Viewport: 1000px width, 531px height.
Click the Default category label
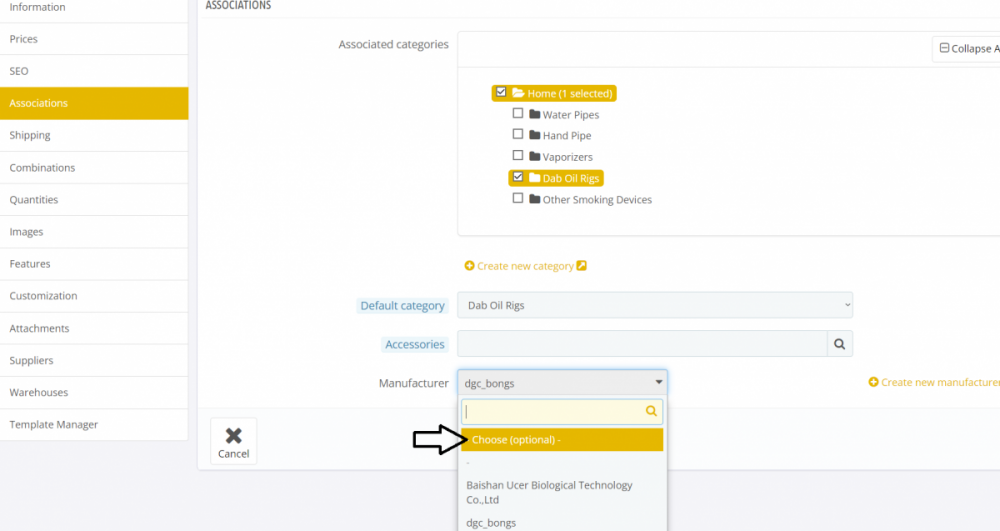pyautogui.click(x=402, y=305)
